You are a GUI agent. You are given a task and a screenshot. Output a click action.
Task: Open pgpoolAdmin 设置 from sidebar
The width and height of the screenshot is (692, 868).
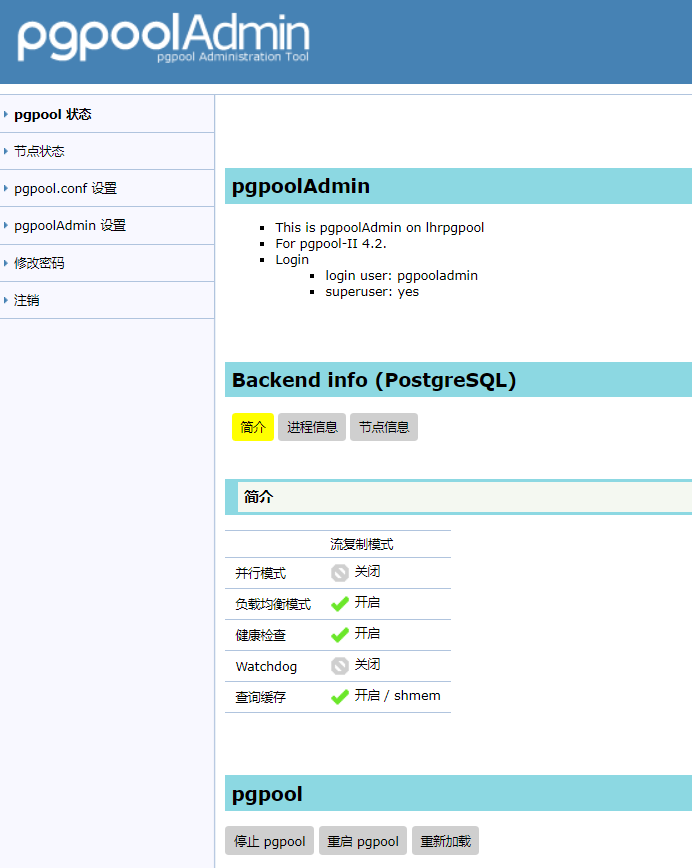[x=70, y=226]
